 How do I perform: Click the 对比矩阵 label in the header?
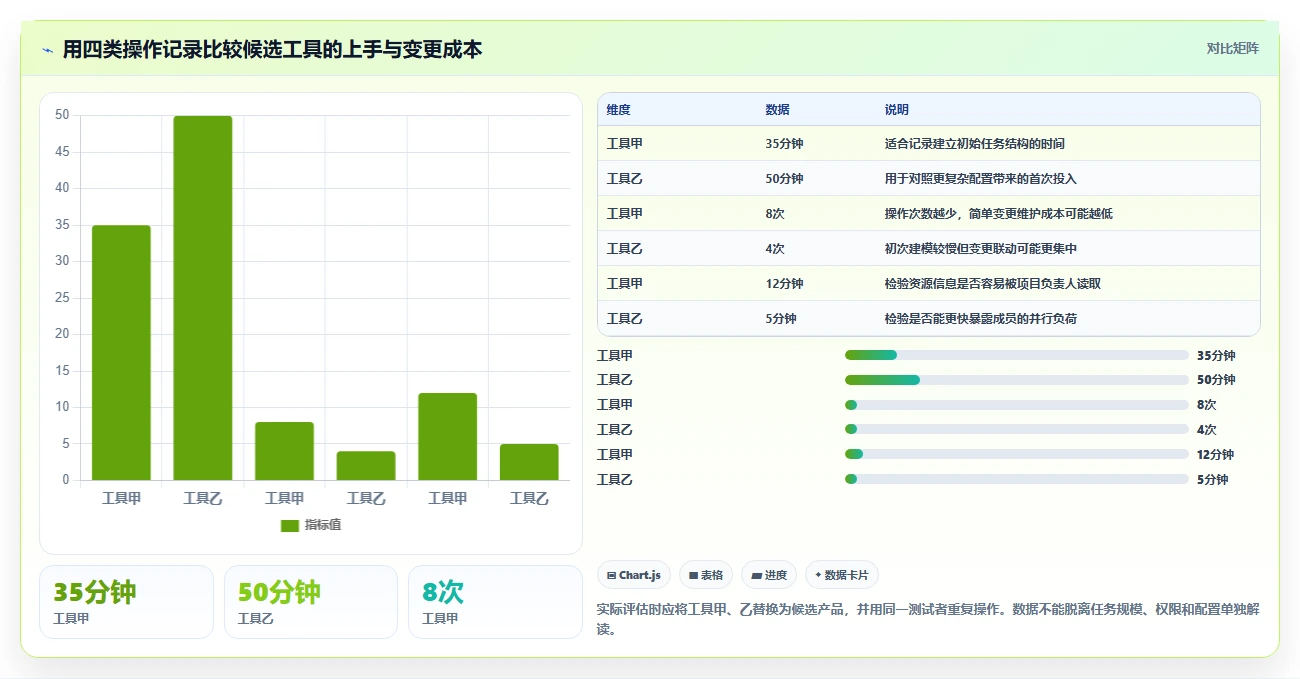coord(1233,48)
